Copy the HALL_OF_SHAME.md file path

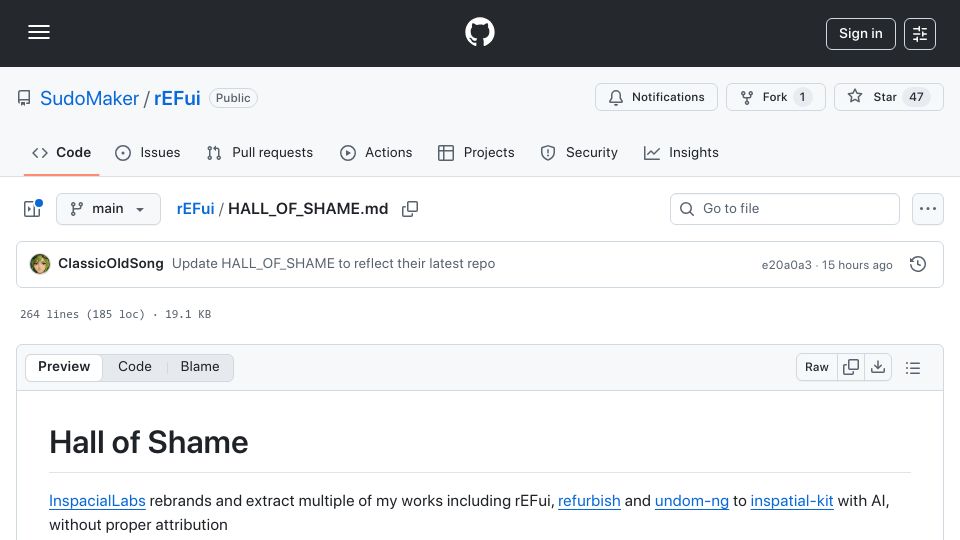[x=410, y=209]
